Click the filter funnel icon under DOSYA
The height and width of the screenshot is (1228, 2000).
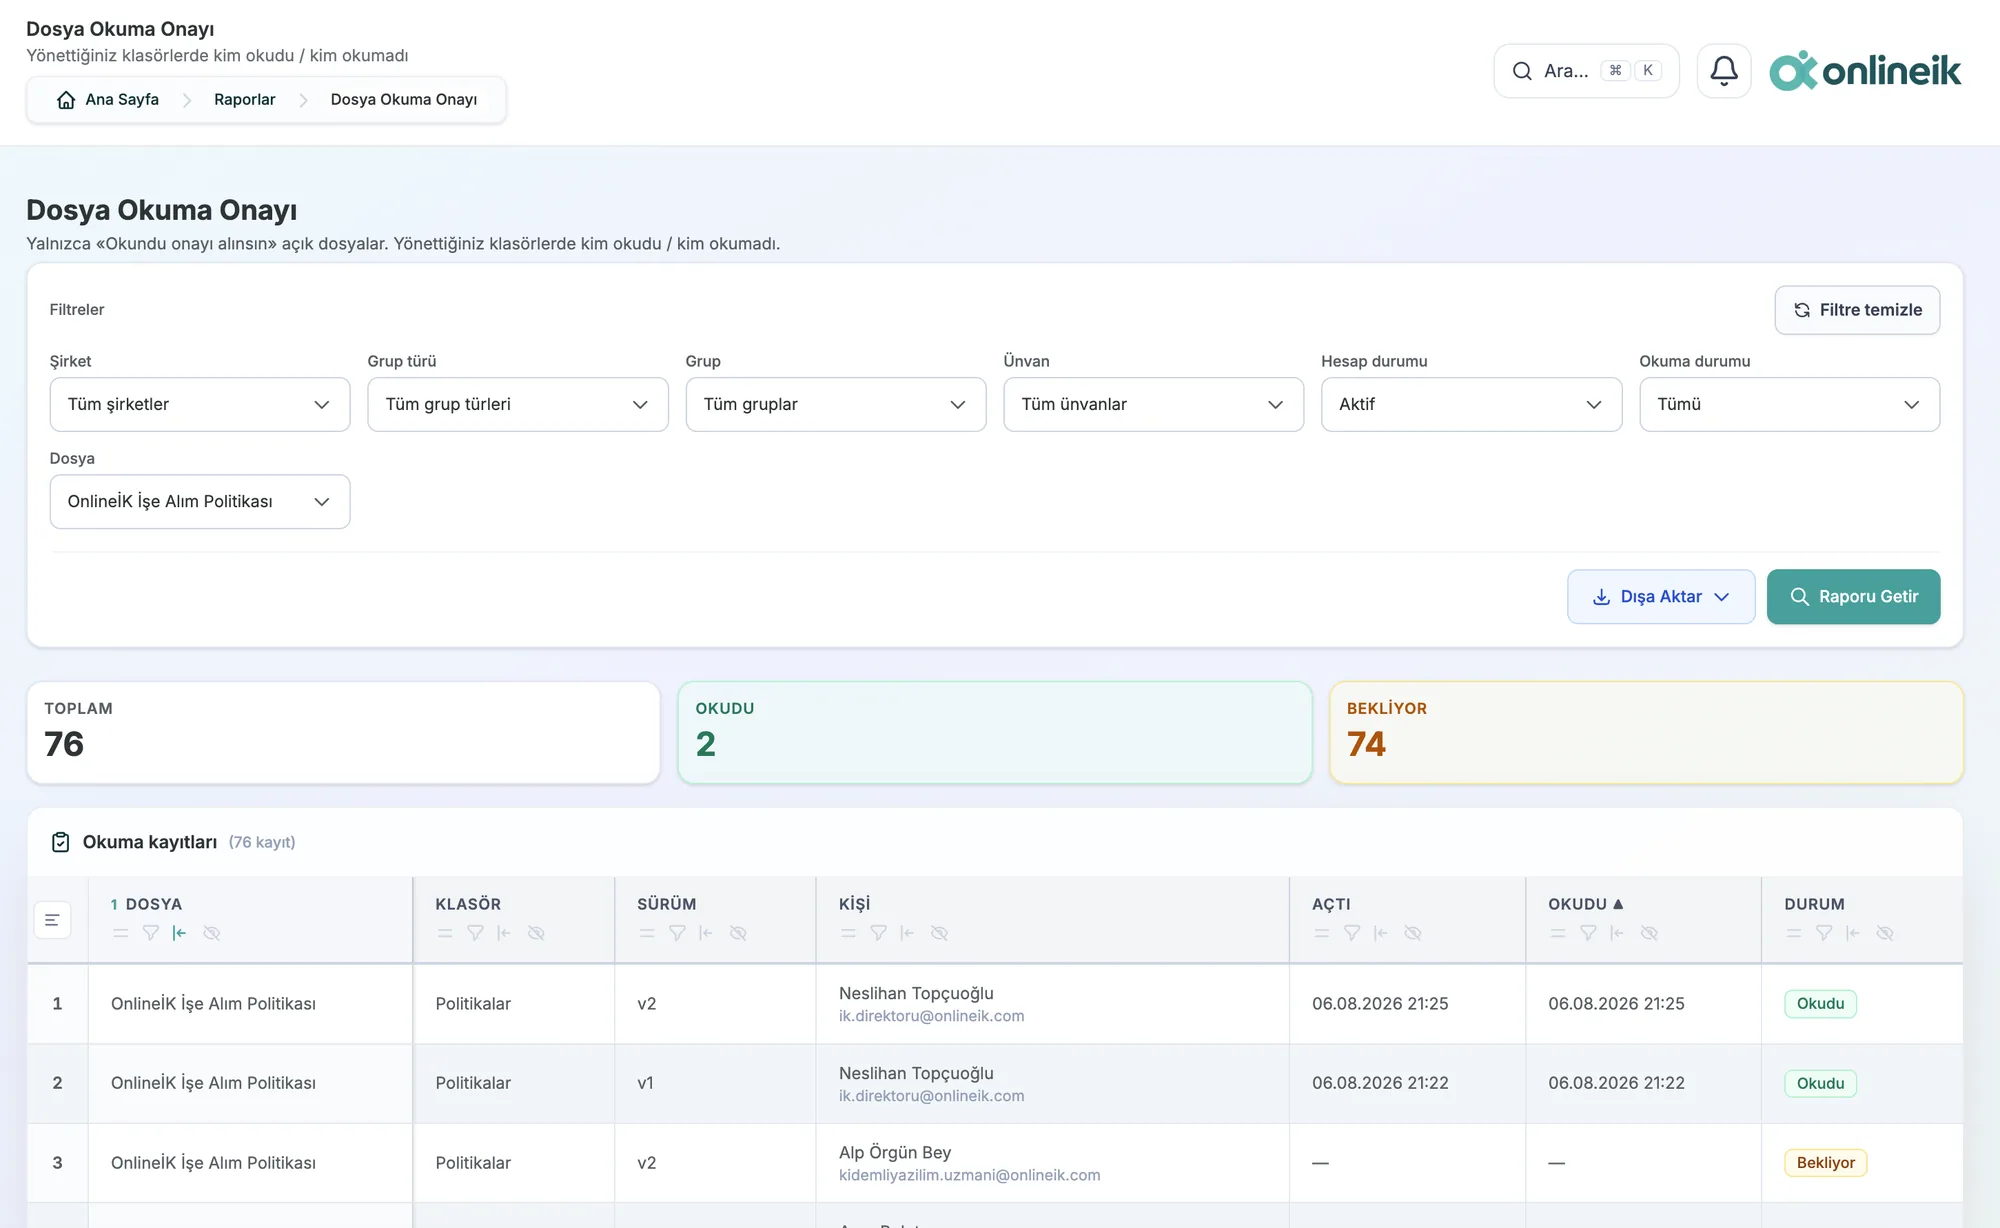point(150,933)
